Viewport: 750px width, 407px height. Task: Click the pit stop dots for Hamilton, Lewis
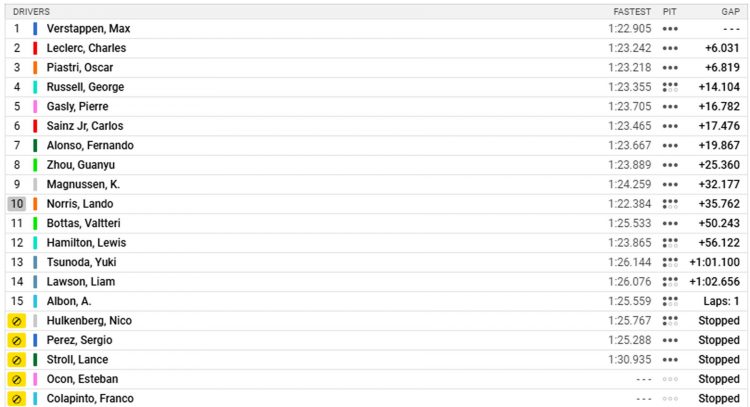click(670, 243)
